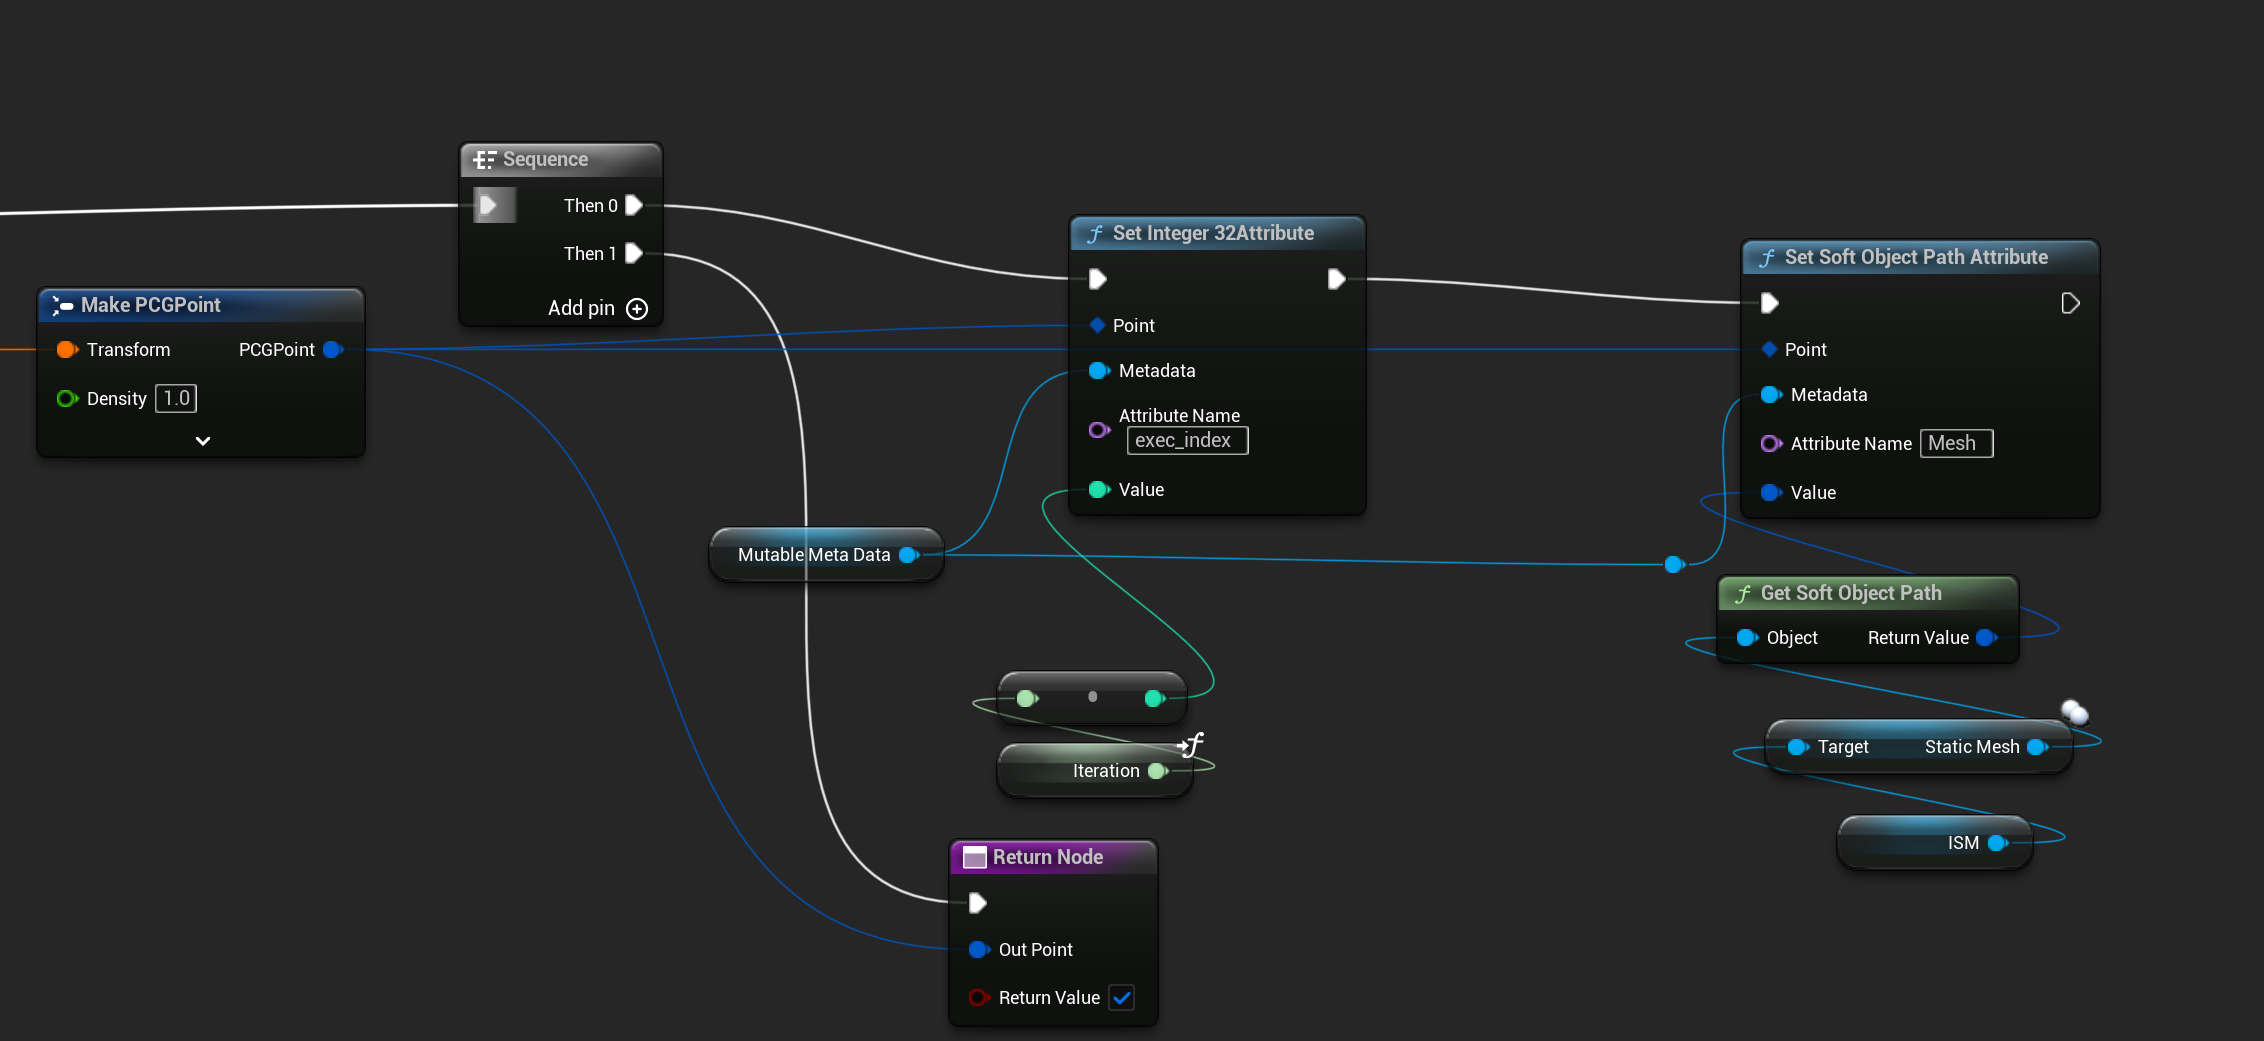The width and height of the screenshot is (2264, 1041).
Task: Click the Value pin on Set Integer 32Attribute
Action: 1098,489
